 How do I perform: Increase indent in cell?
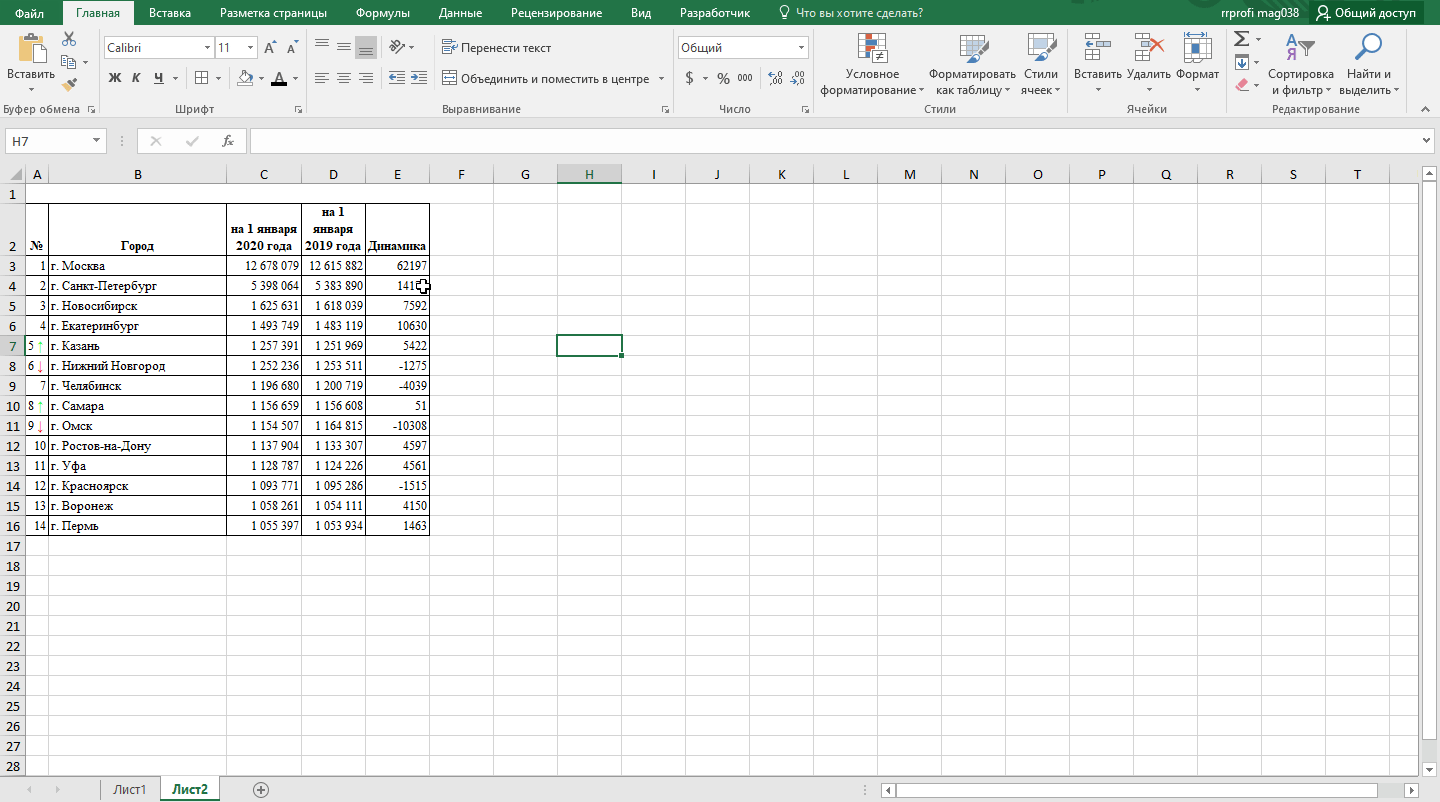pos(418,78)
